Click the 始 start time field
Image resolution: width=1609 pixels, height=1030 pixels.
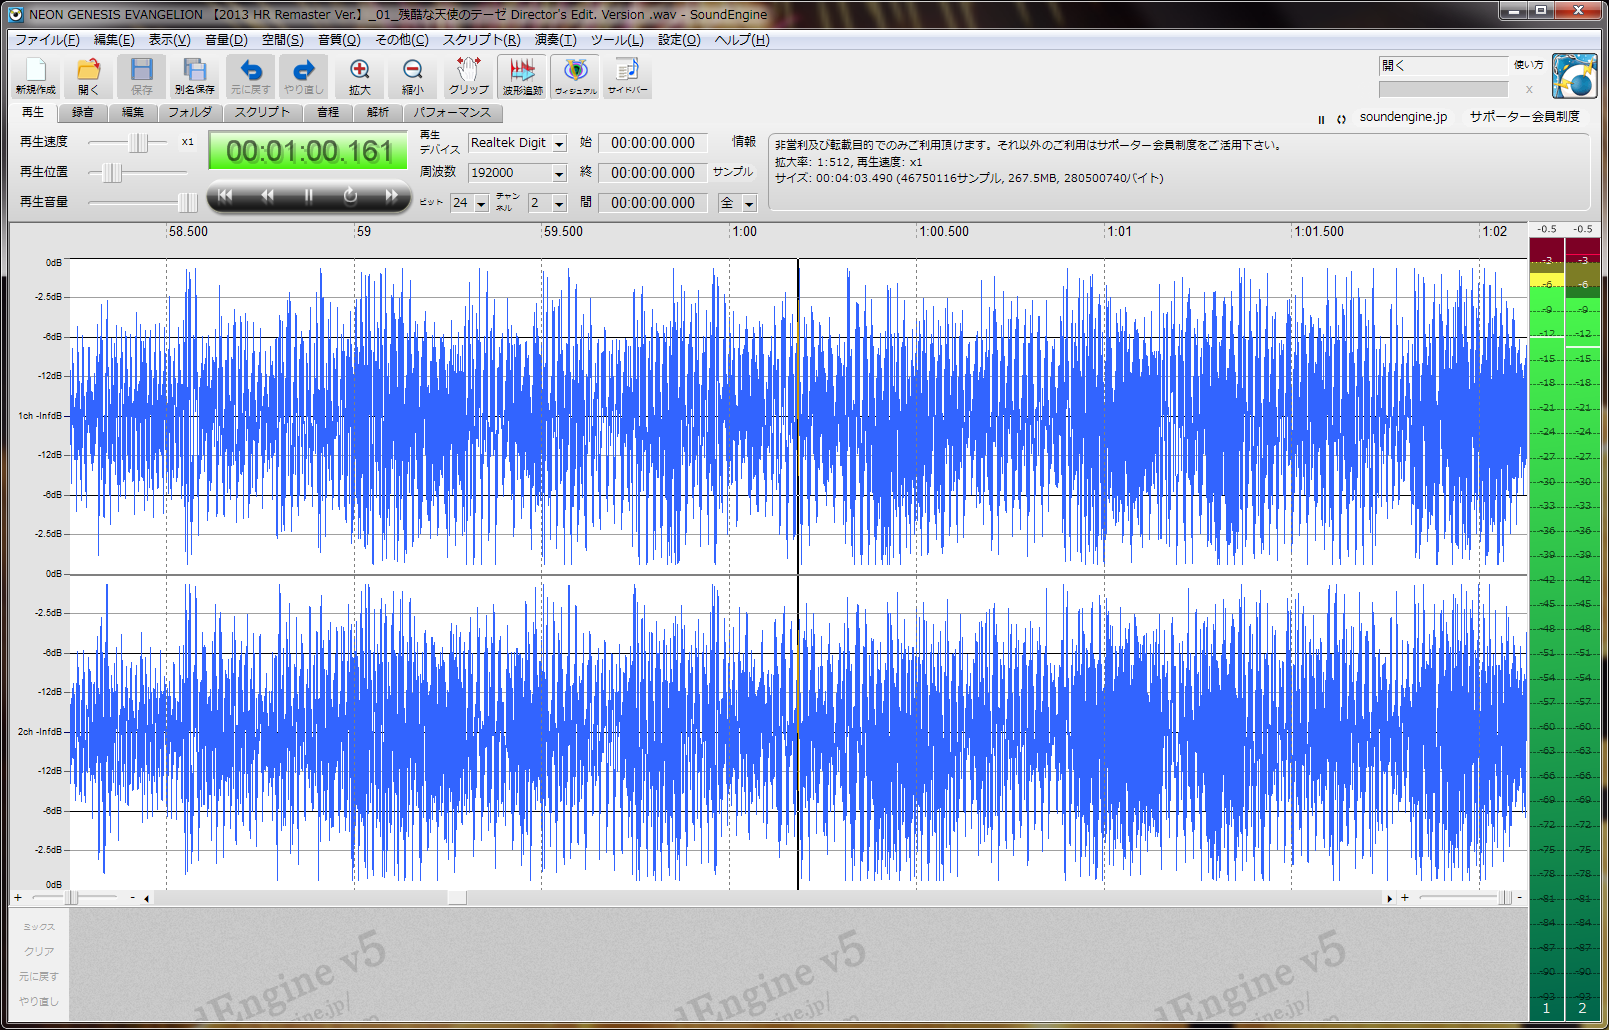(x=653, y=143)
